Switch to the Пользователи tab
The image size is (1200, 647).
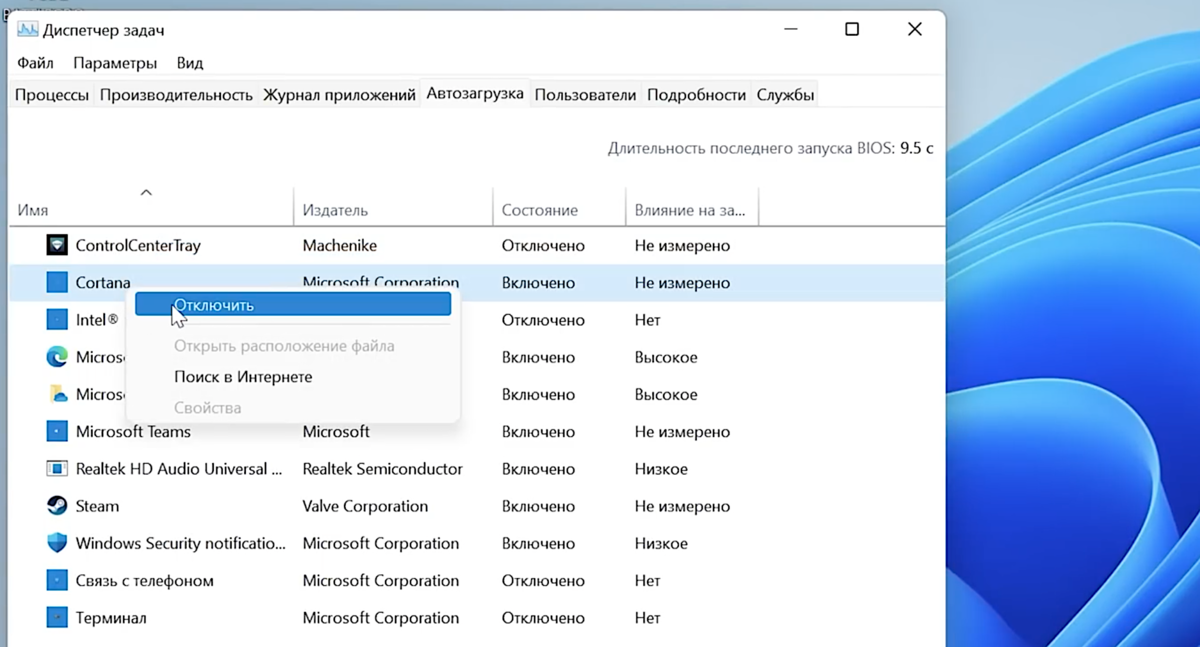coord(585,95)
